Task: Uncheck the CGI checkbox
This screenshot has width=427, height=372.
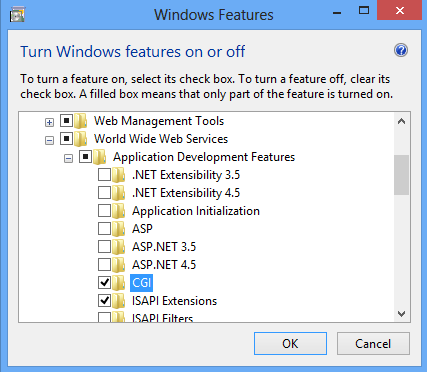Action: [104, 282]
